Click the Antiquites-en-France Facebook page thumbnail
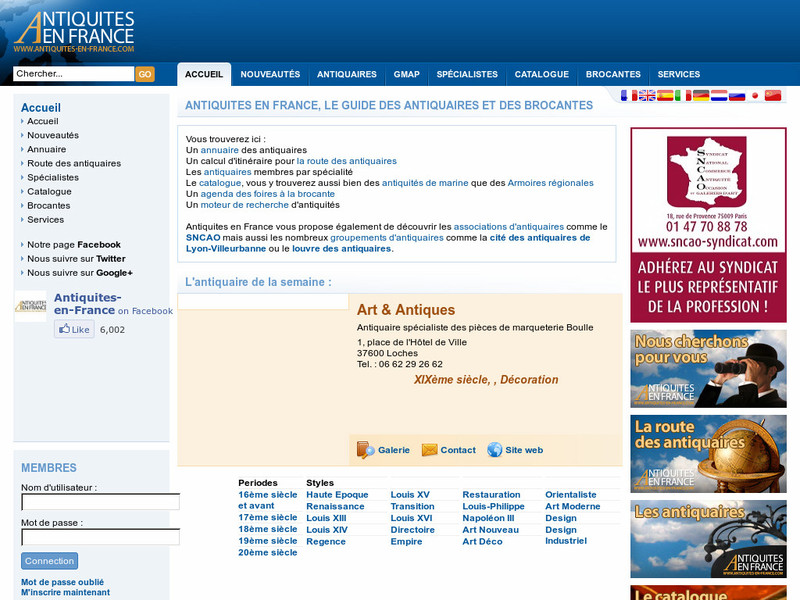The width and height of the screenshot is (800, 600). 31,306
